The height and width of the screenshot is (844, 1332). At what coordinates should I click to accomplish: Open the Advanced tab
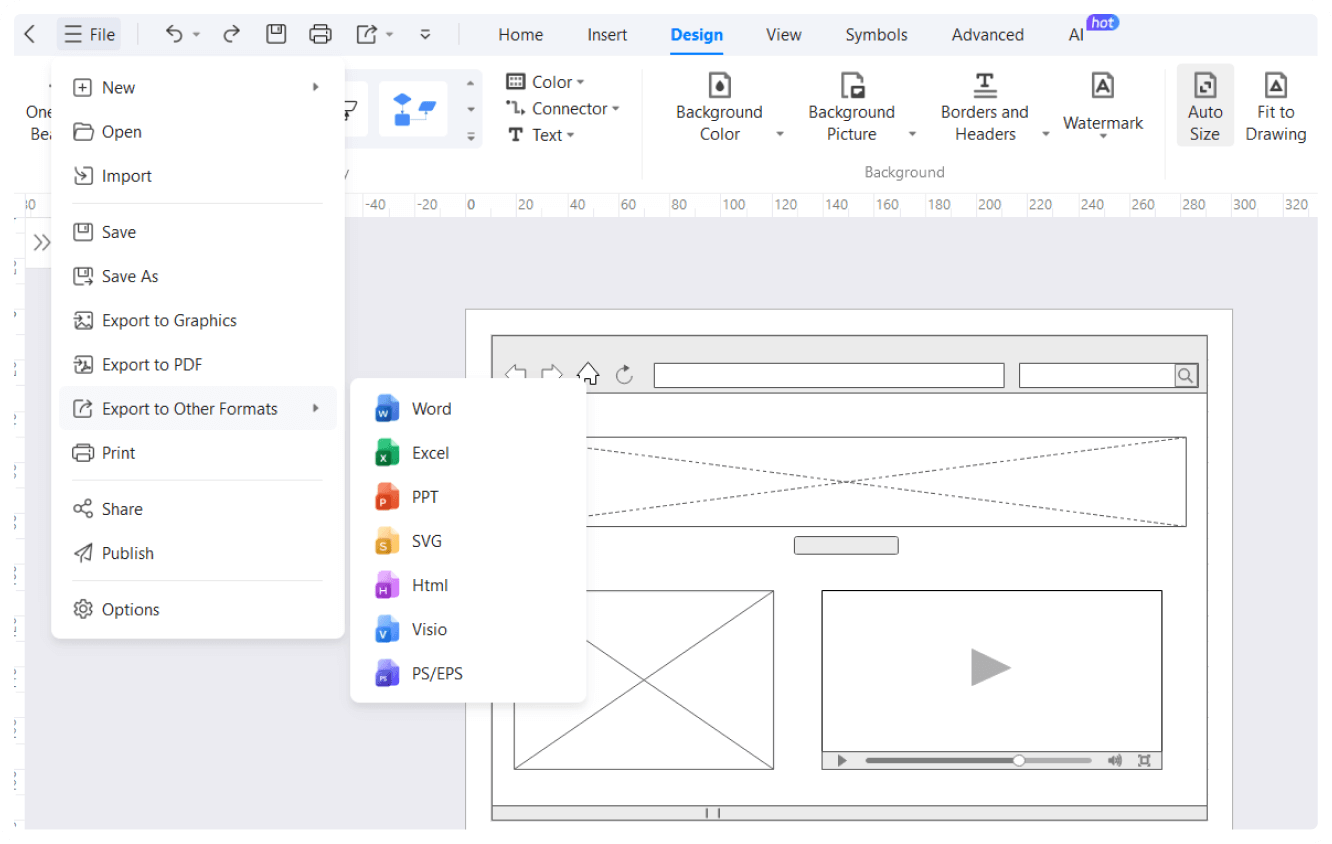pyautogui.click(x=988, y=34)
